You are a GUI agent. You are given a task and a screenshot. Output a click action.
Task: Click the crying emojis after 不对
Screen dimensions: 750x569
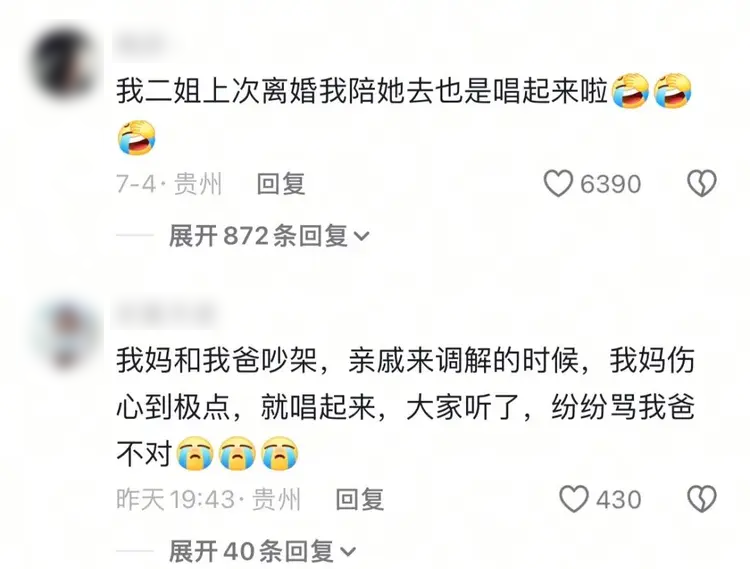[237, 454]
